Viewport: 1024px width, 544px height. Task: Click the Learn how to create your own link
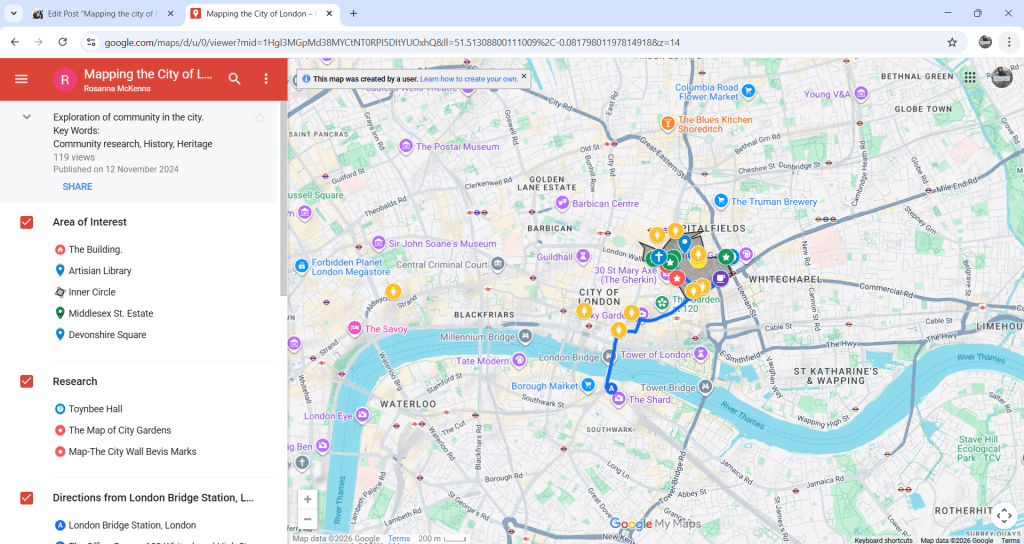[x=468, y=78]
